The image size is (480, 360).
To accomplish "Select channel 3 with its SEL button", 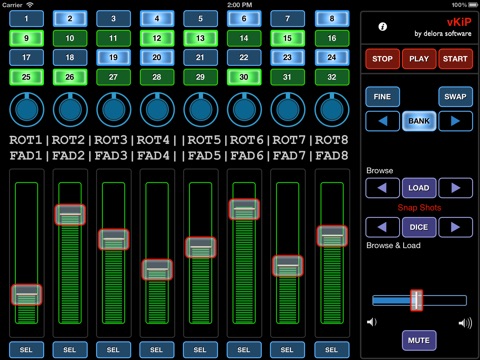I will 113,350.
